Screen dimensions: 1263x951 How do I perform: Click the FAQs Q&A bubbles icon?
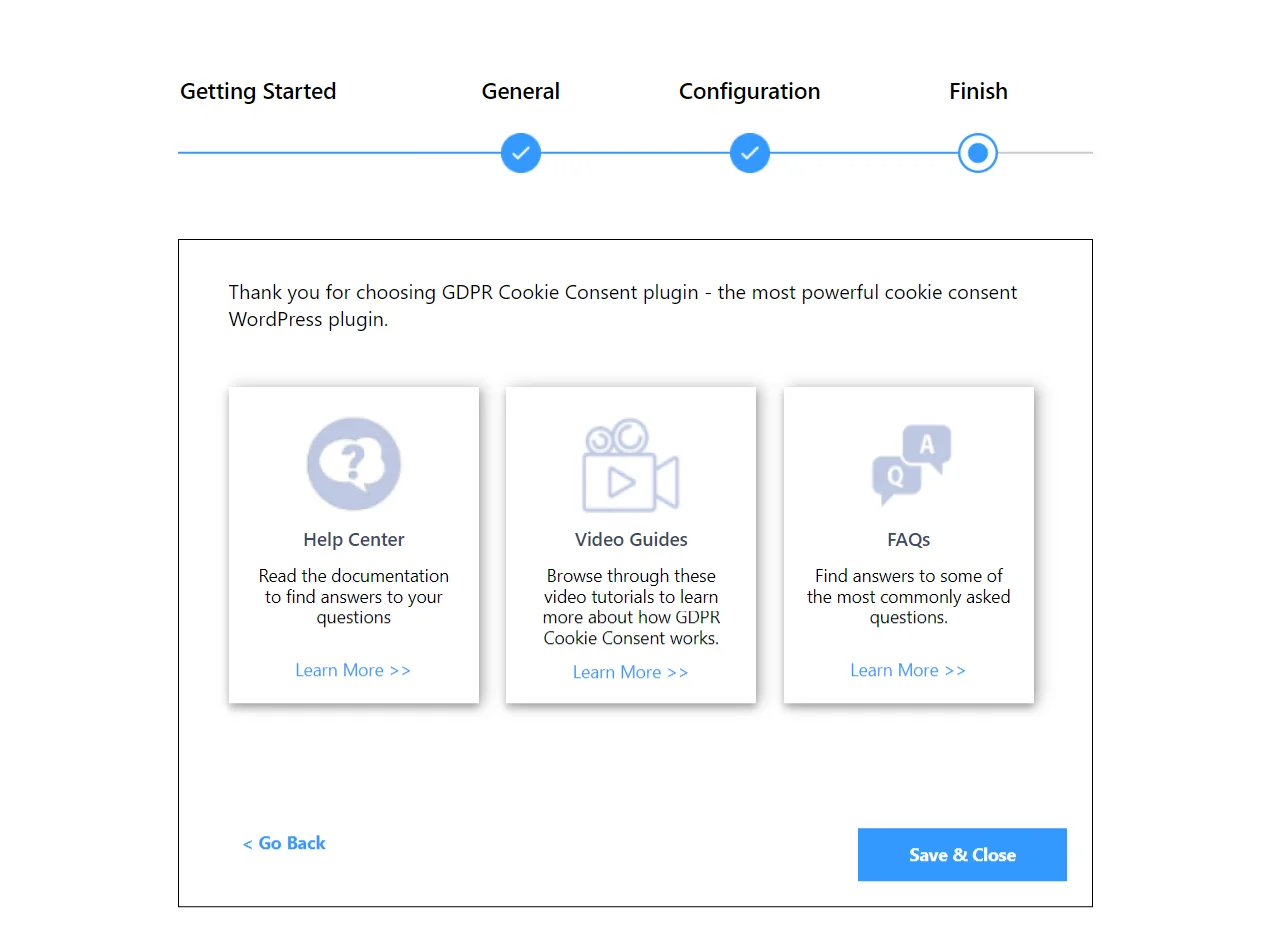point(911,465)
